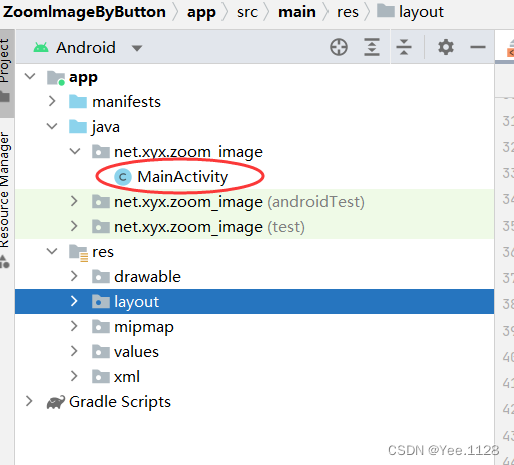Image resolution: width=514 pixels, height=465 pixels.
Task: Click the manifests blue folder icon
Action: coord(78,102)
